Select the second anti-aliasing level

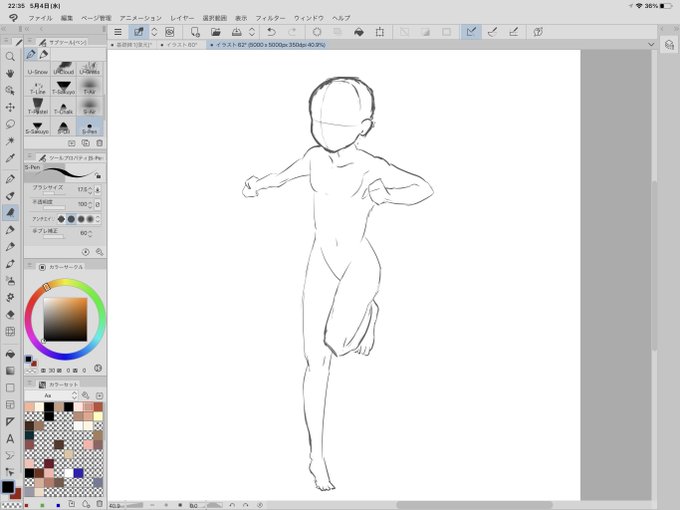click(x=71, y=219)
